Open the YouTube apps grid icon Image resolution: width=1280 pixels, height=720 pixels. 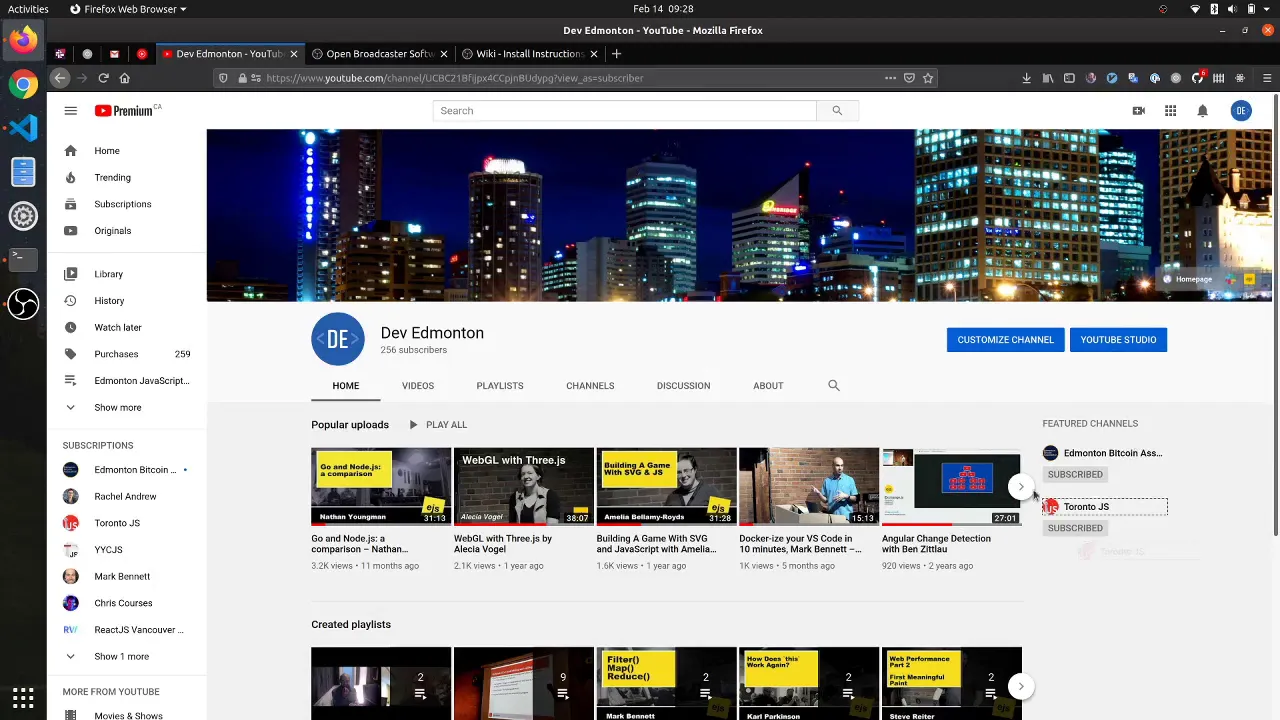click(x=1170, y=111)
